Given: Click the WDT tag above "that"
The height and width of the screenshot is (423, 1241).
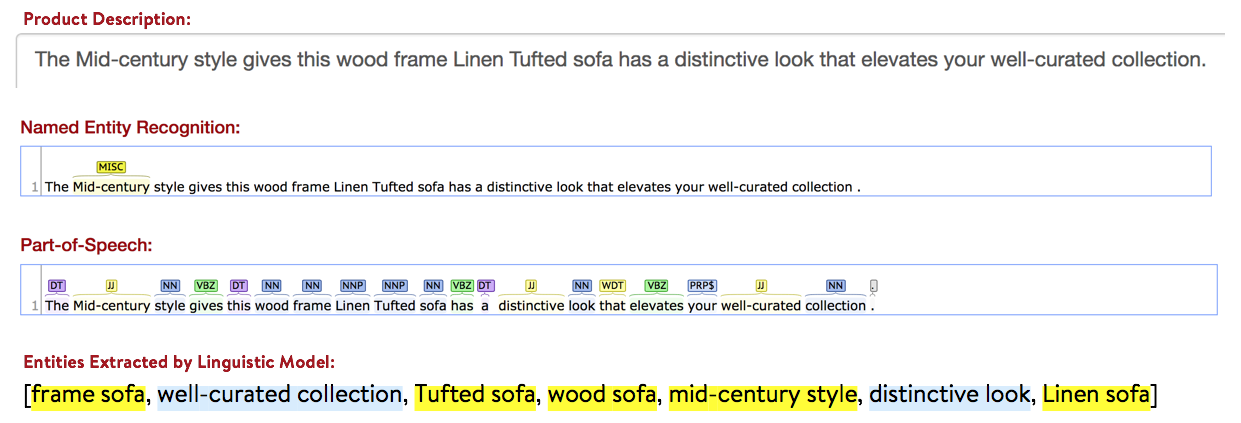Looking at the screenshot, I should point(612,286).
